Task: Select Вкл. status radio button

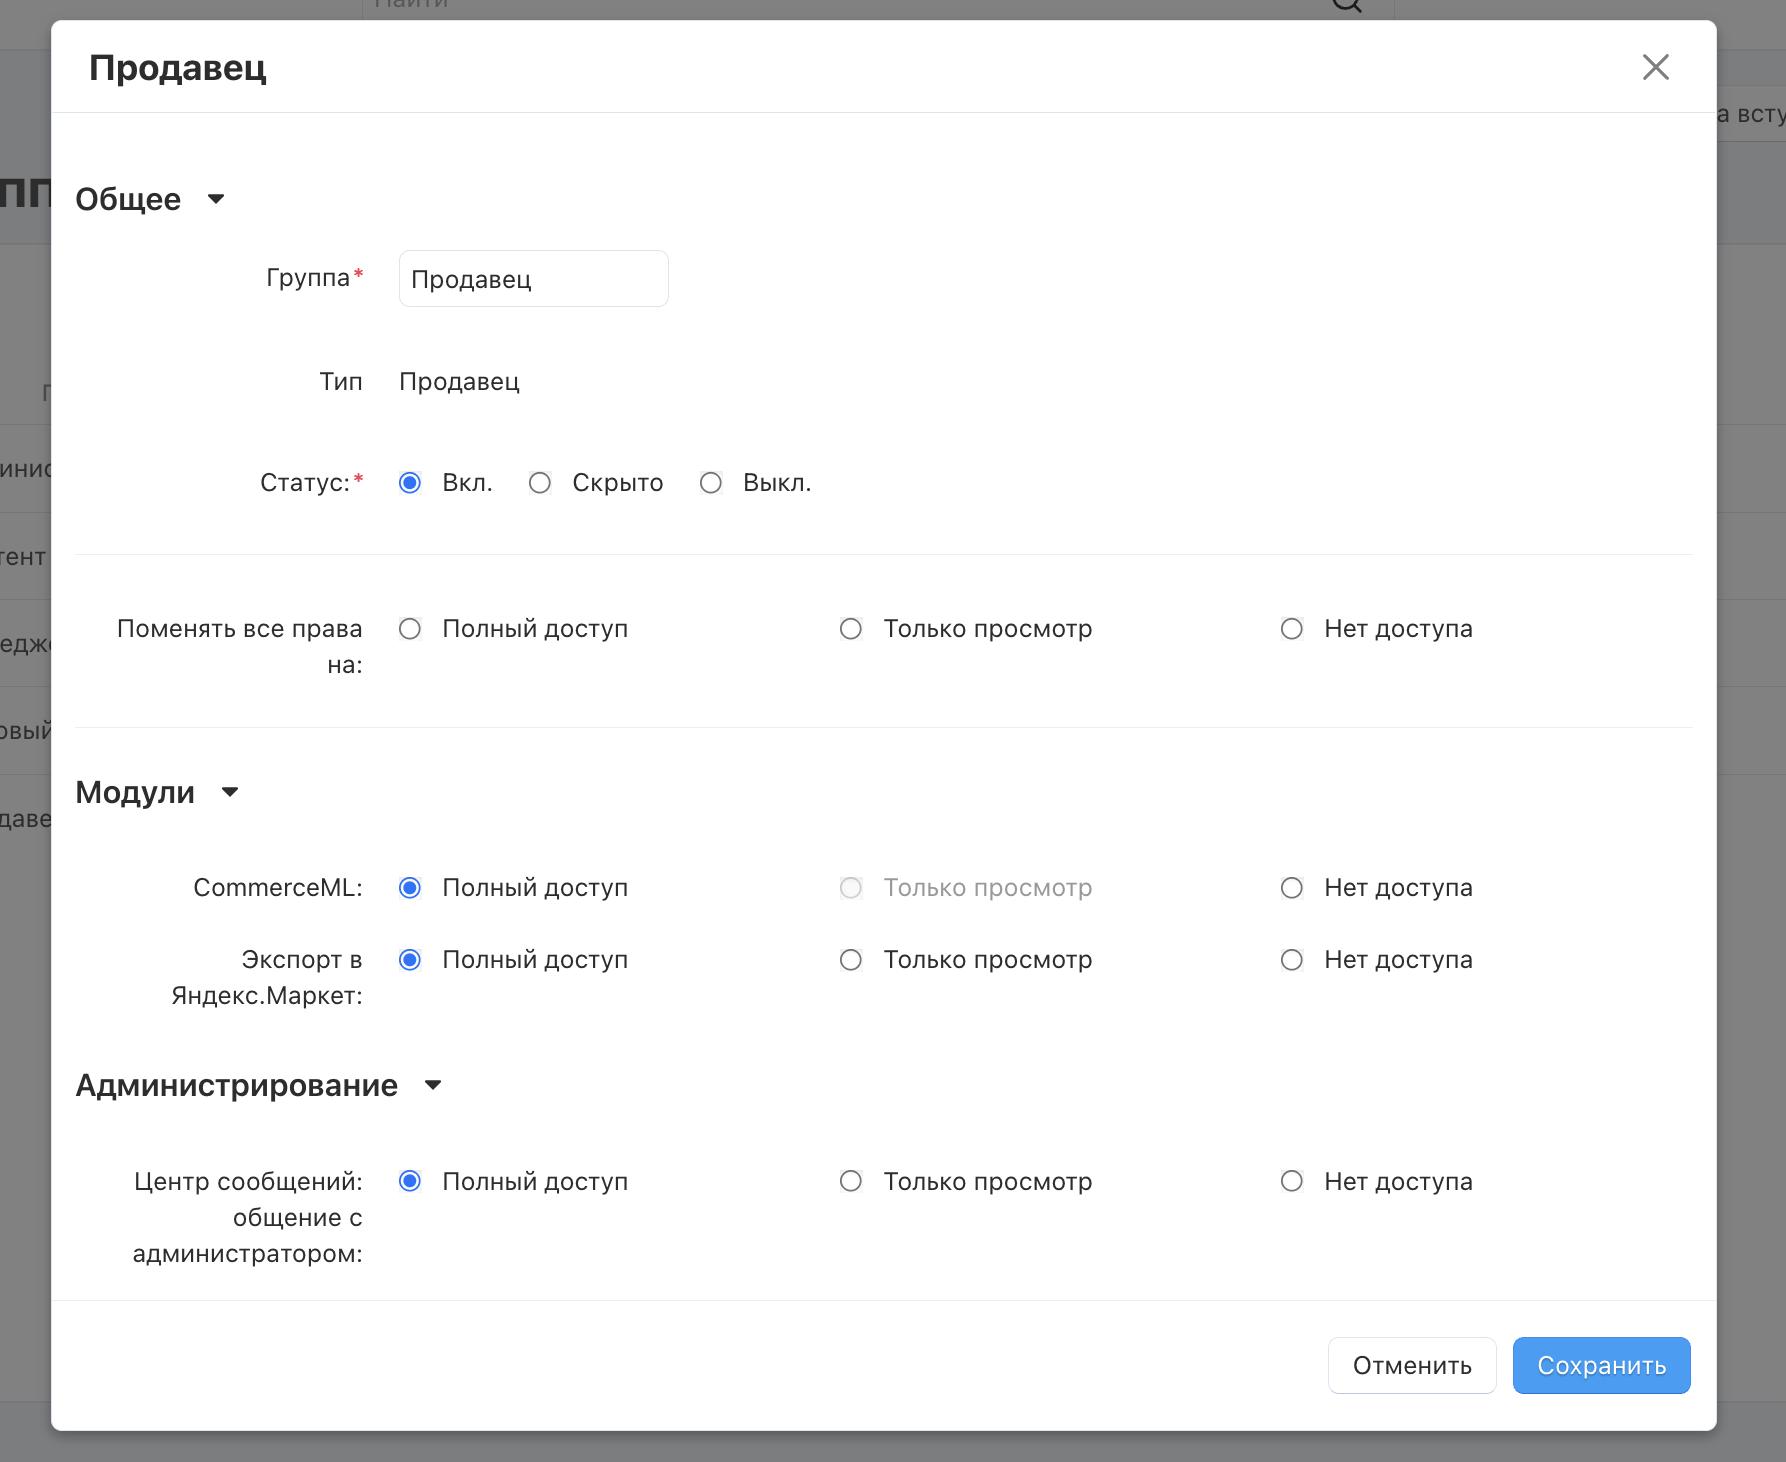Action: tap(410, 483)
